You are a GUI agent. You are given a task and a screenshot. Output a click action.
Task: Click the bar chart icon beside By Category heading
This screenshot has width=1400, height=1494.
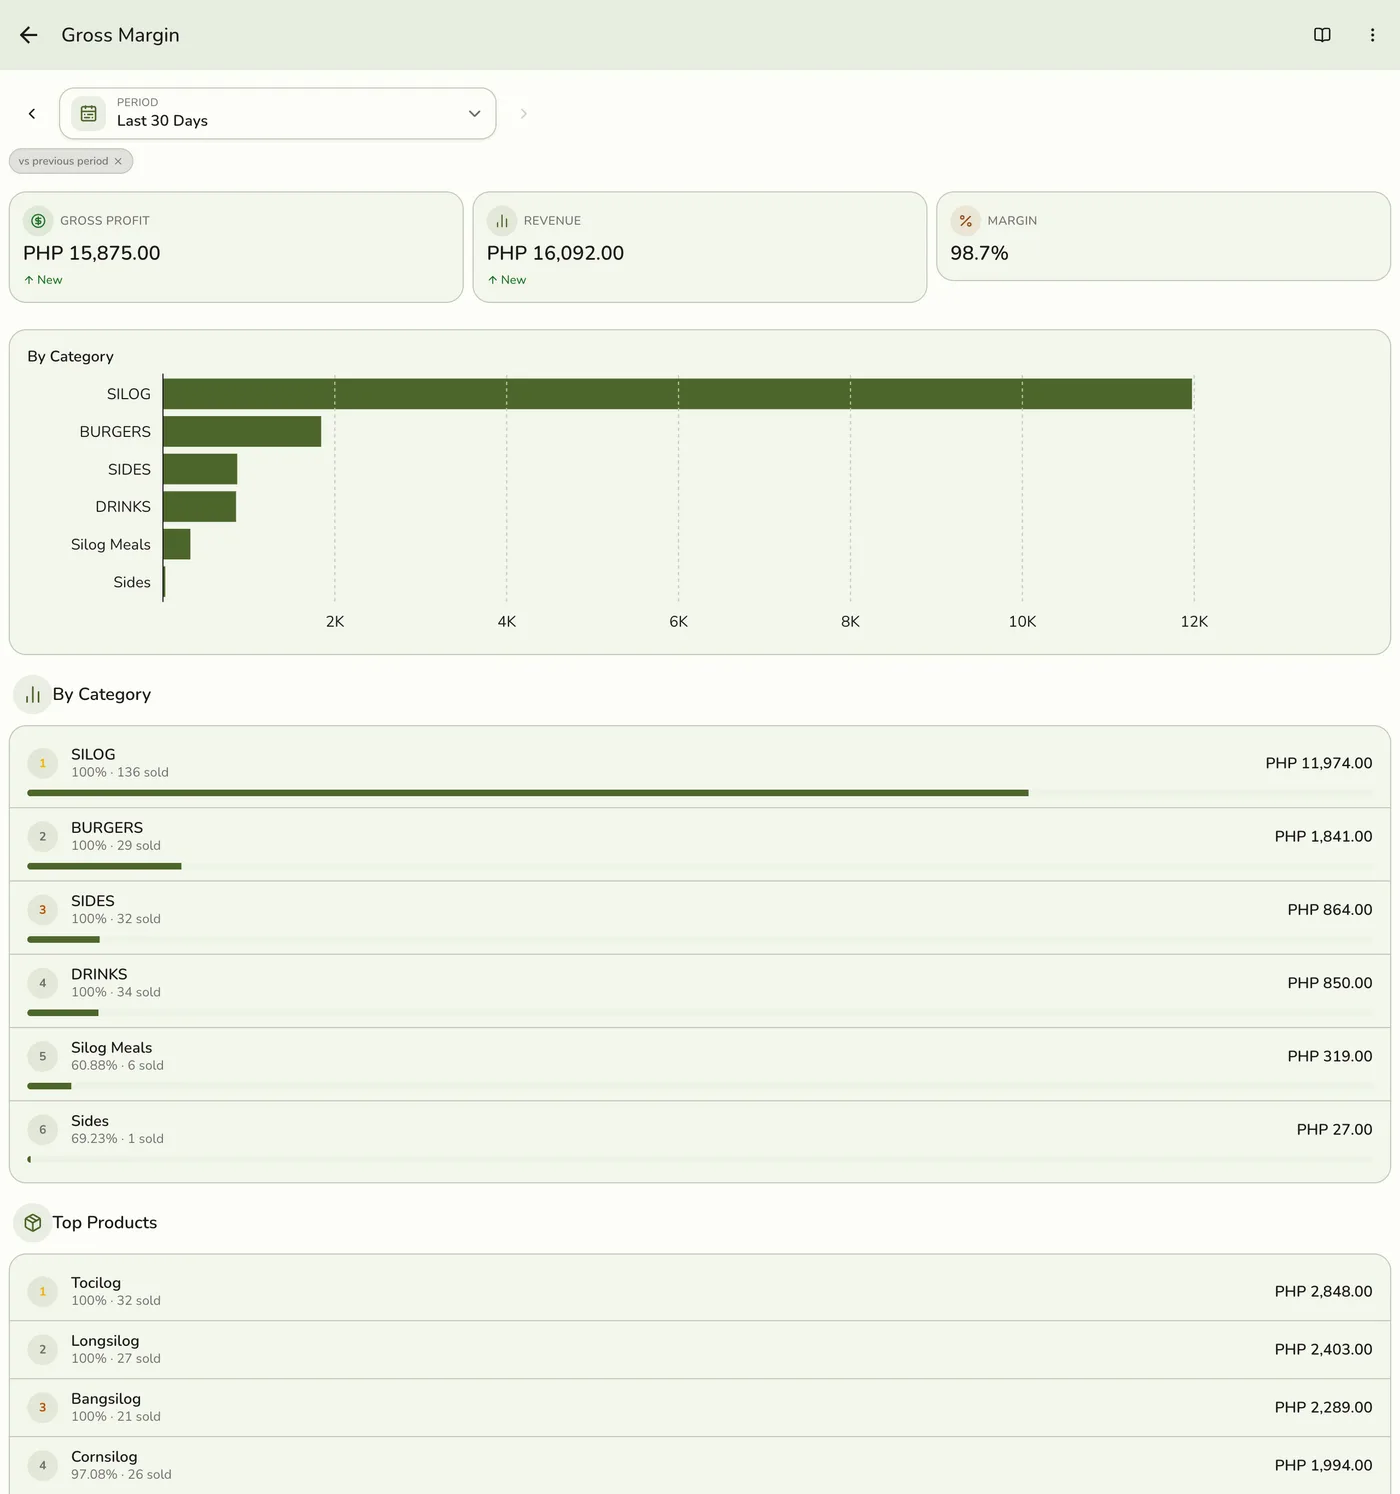(x=32, y=694)
